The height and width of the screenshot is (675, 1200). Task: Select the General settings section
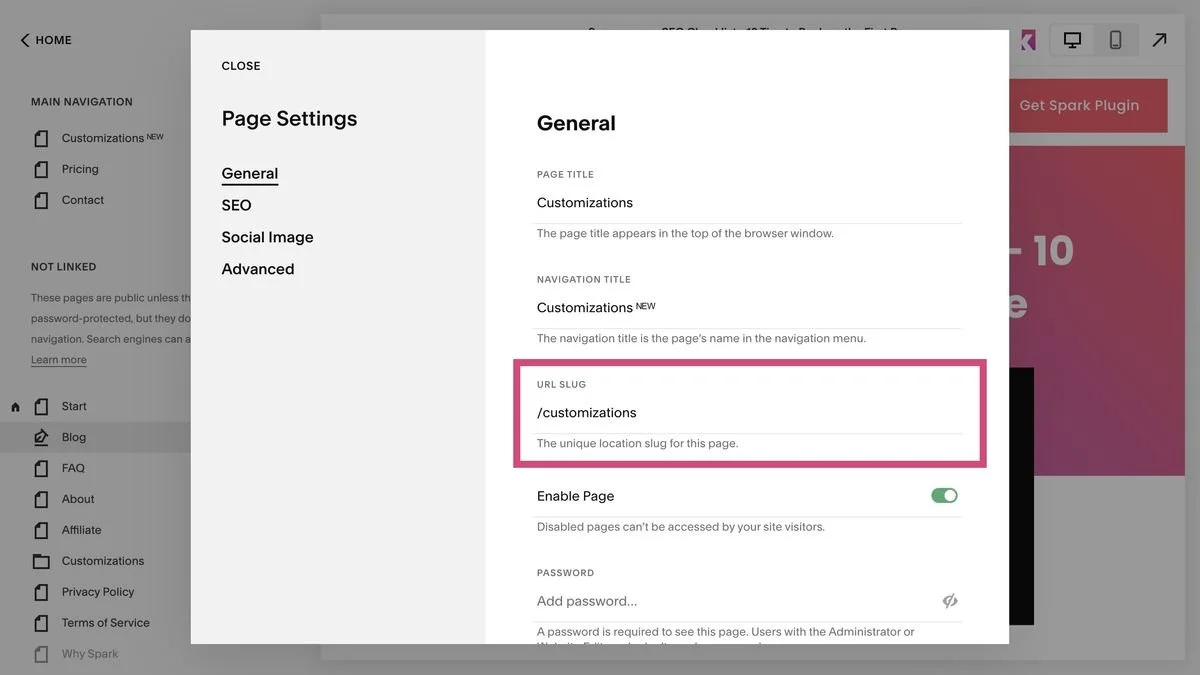tap(249, 172)
